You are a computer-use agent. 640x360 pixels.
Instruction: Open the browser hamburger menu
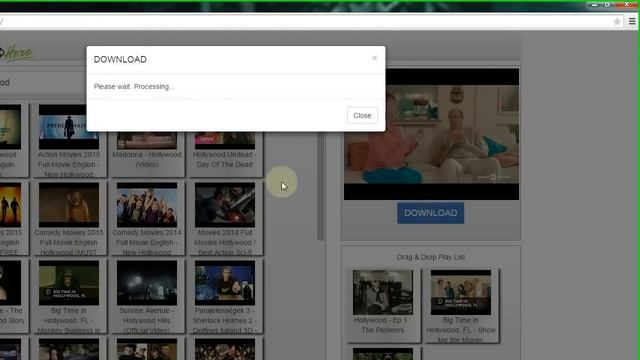click(632, 21)
